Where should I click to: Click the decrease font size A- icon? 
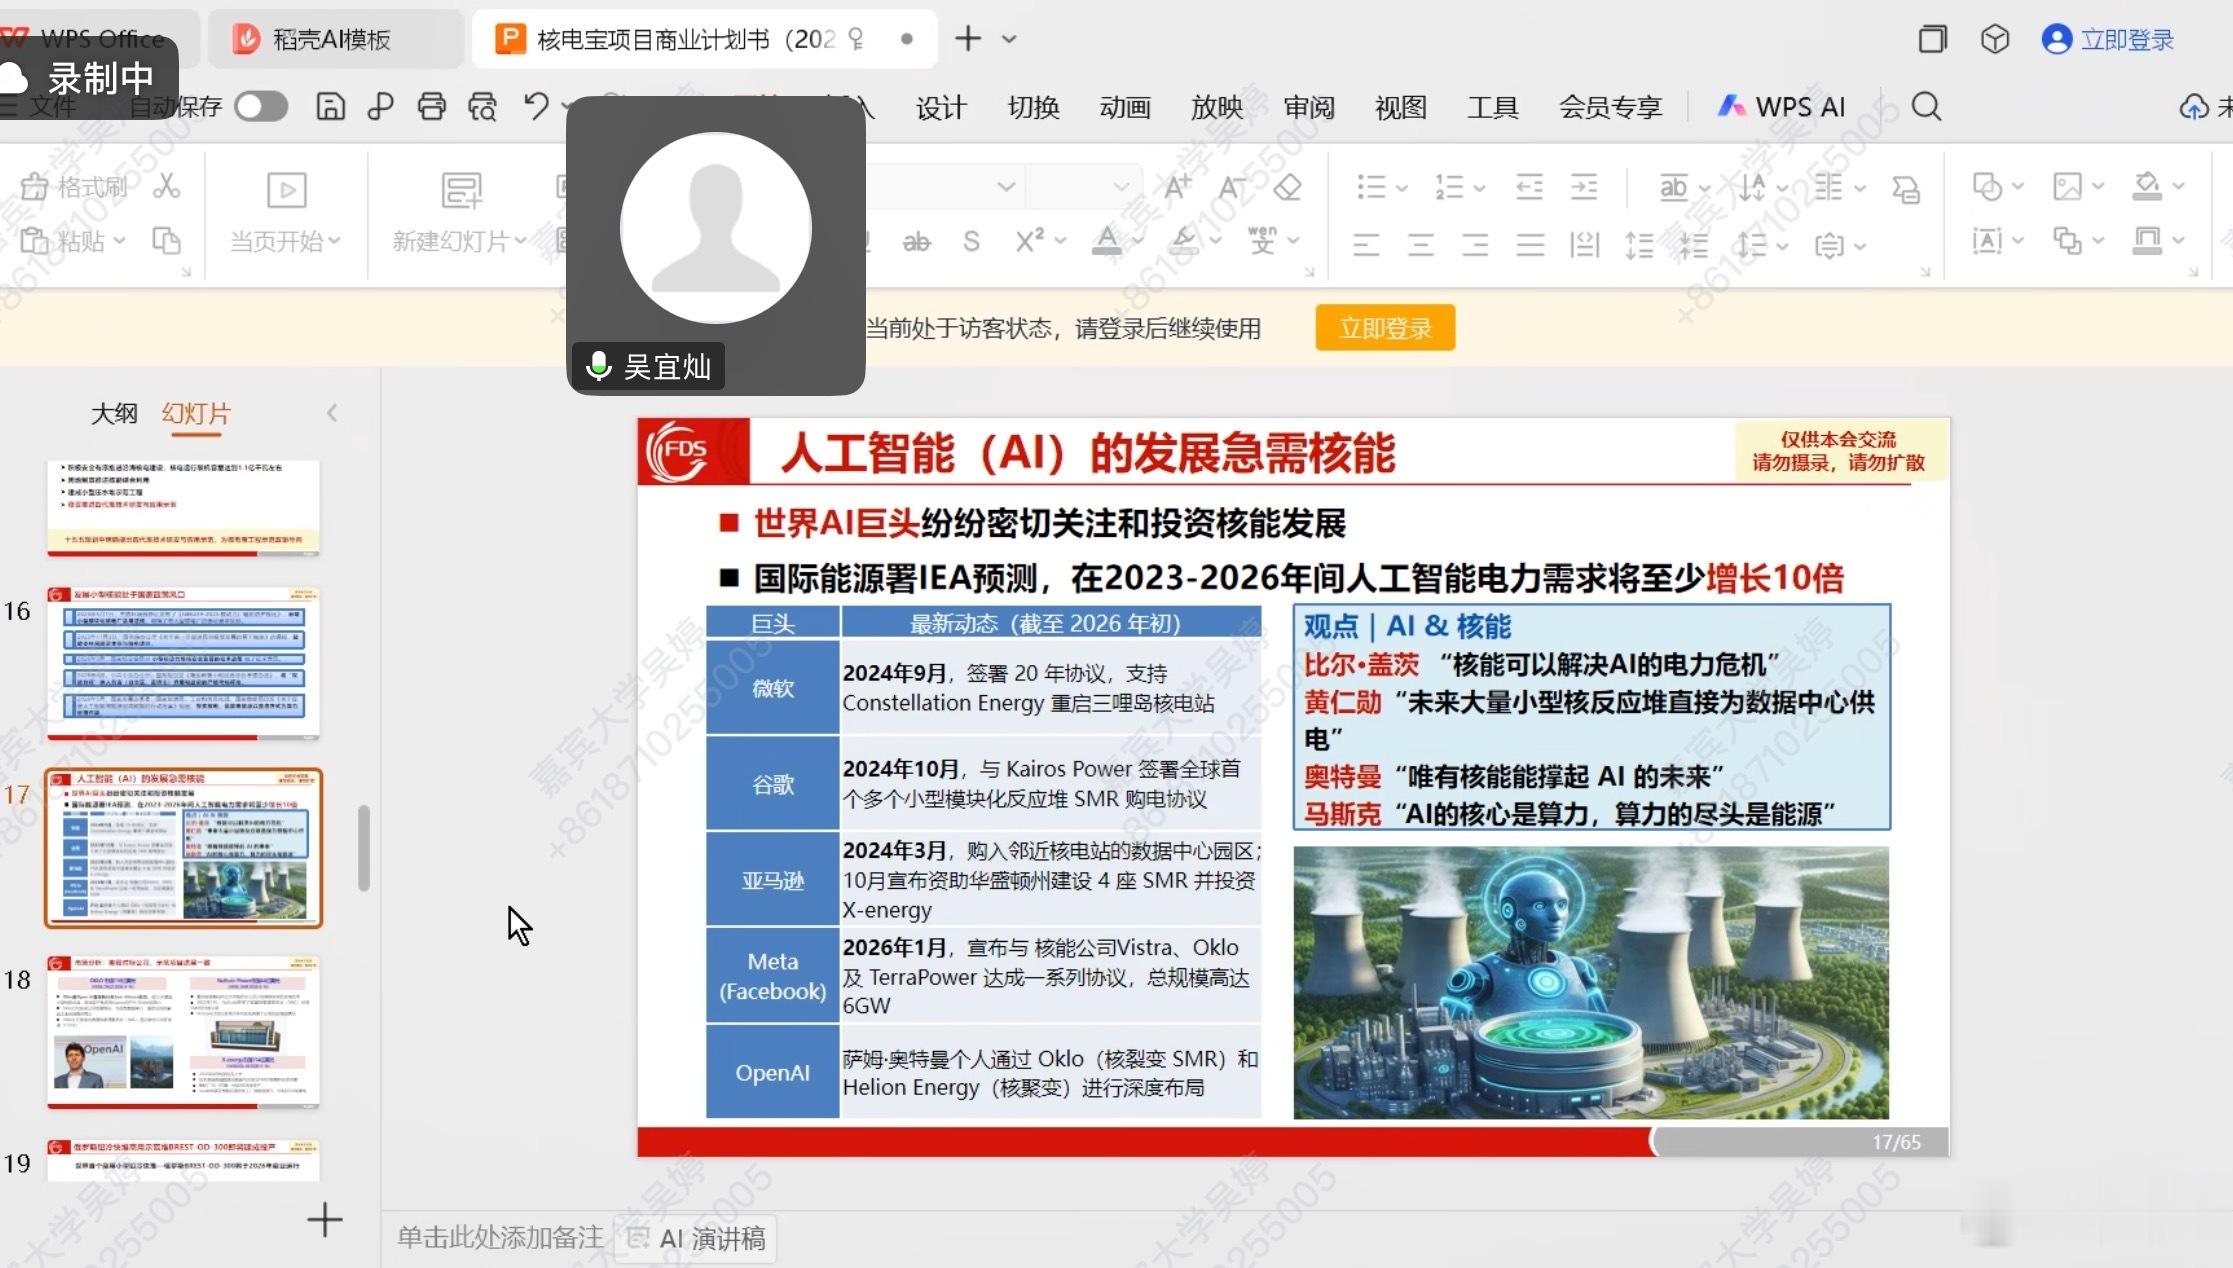click(x=1232, y=186)
